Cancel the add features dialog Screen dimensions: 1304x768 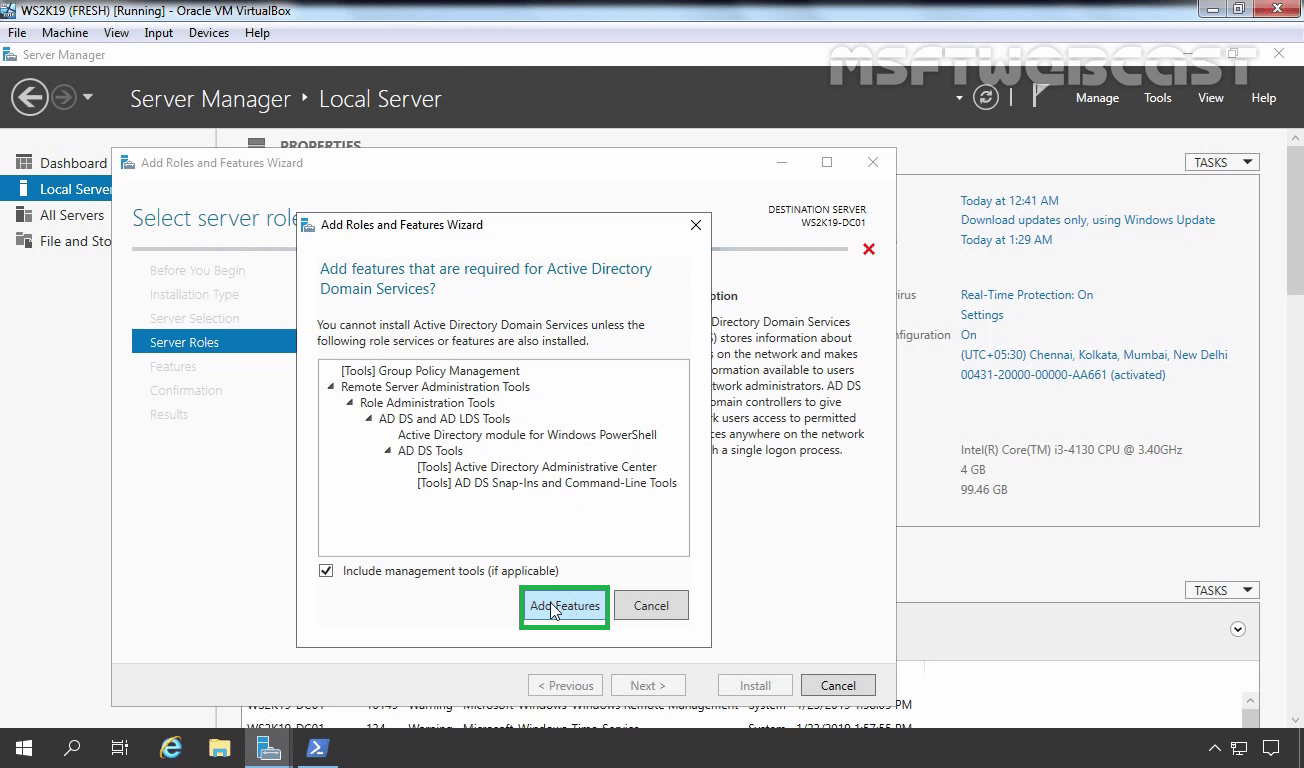click(651, 606)
